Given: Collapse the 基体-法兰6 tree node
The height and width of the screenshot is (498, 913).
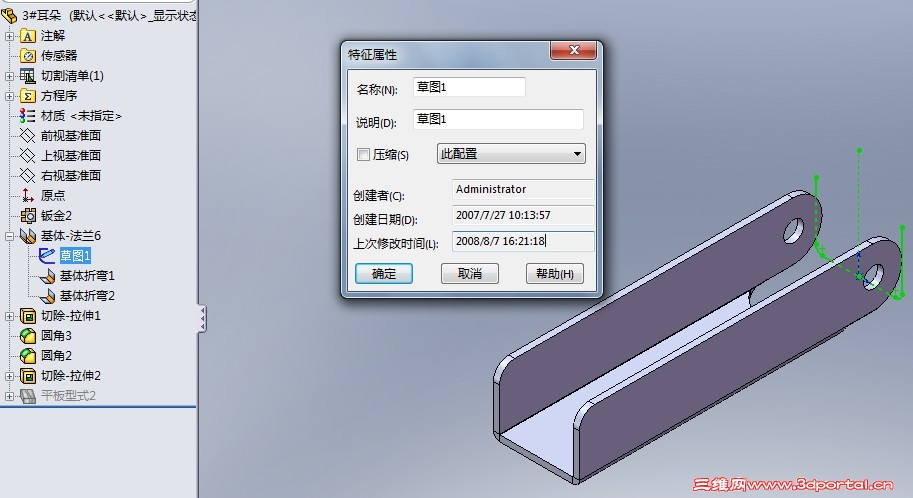Looking at the screenshot, I should point(9,236).
